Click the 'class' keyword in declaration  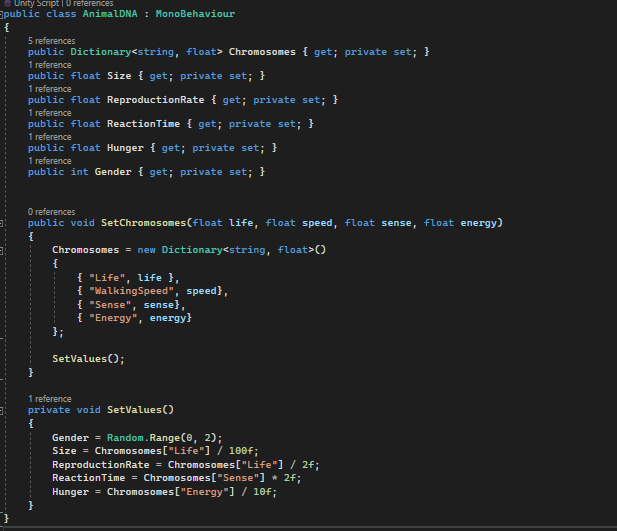[x=61, y=14]
